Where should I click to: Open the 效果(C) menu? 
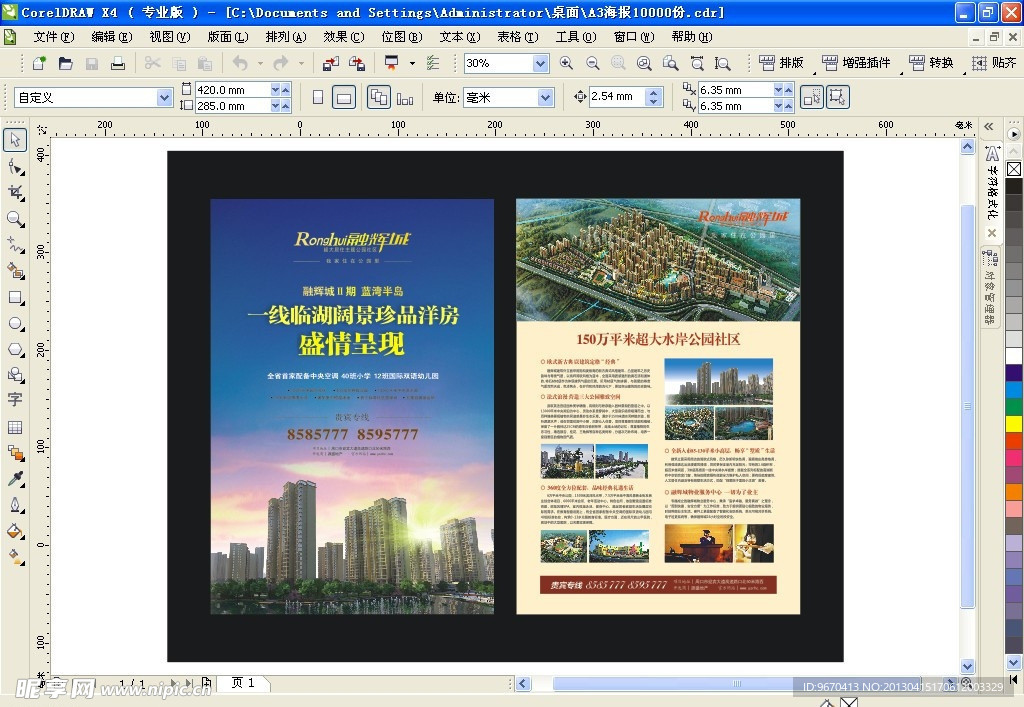point(344,37)
